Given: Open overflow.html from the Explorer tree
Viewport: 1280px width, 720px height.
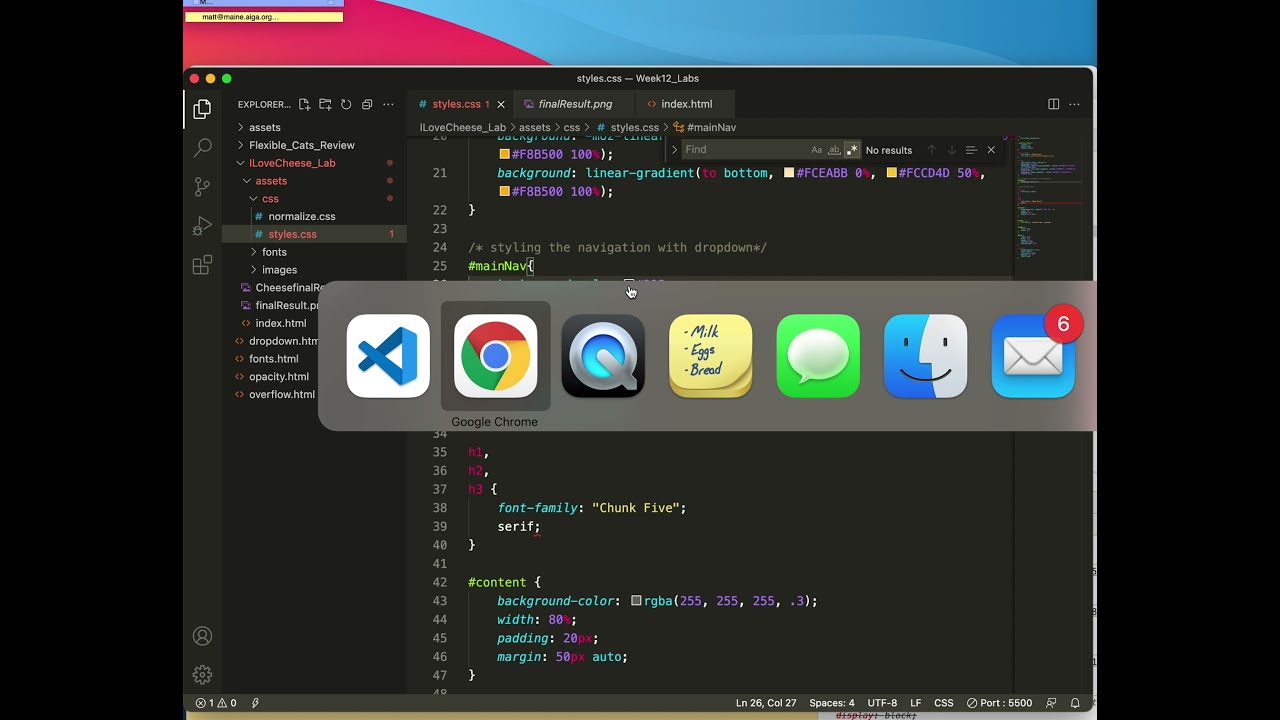Looking at the screenshot, I should [281, 395].
